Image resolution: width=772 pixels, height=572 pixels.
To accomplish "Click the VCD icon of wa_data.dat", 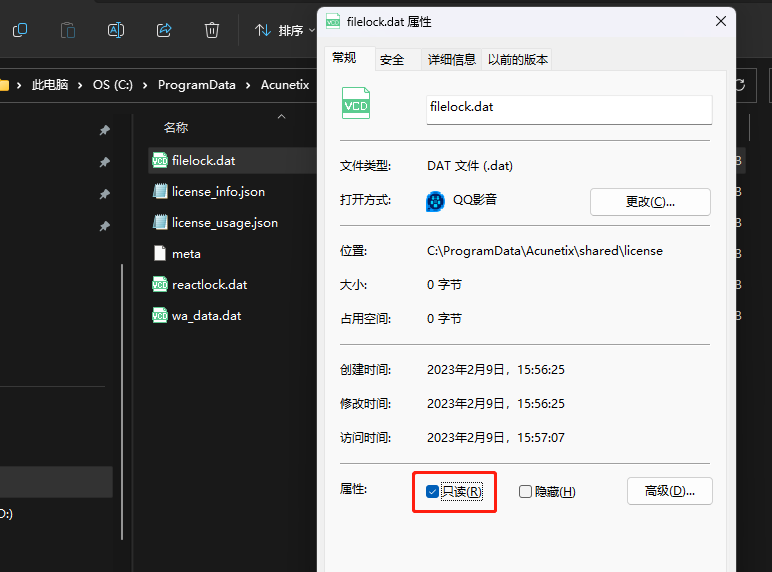I will click(x=160, y=316).
